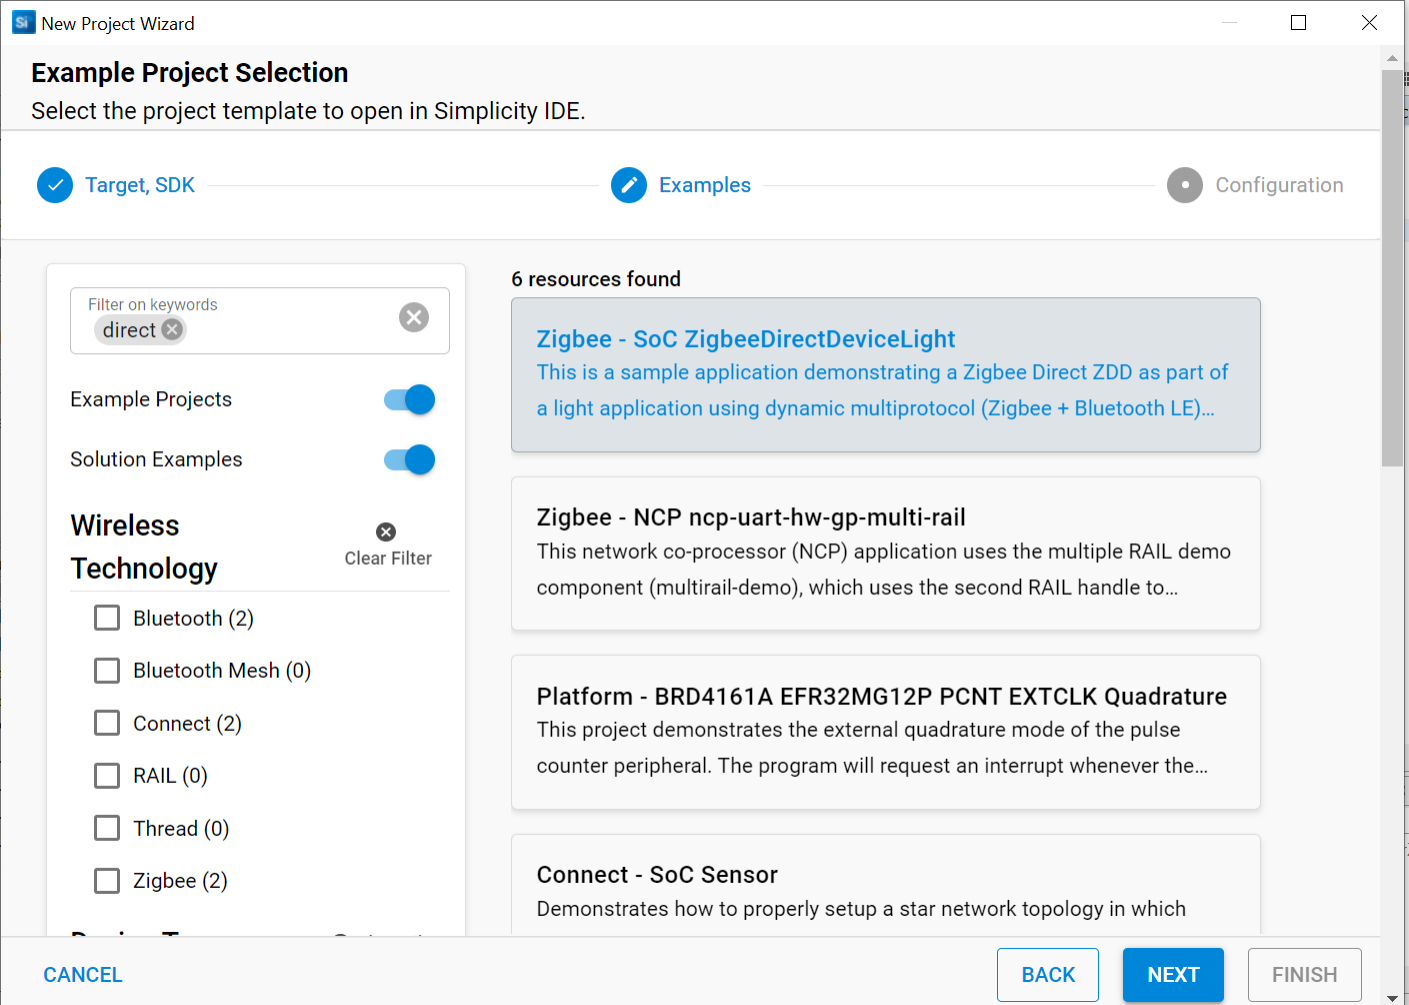
Task: Click the BACK button
Action: [x=1048, y=975]
